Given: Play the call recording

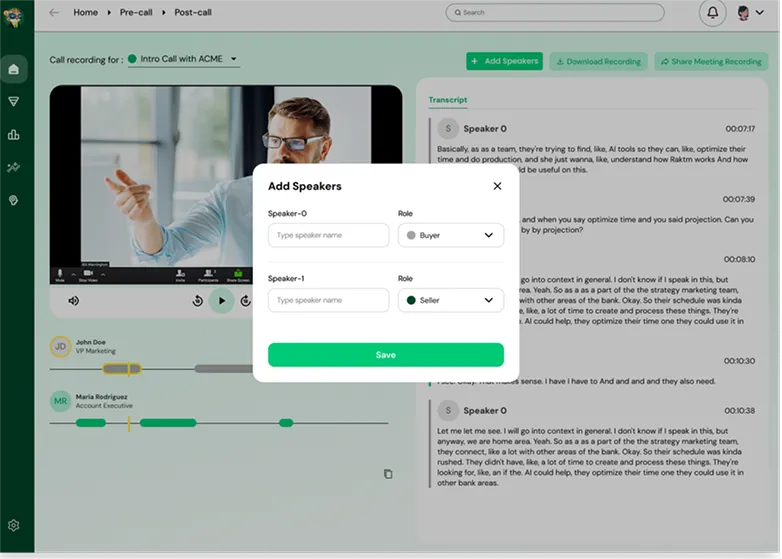Looking at the screenshot, I should tap(222, 301).
